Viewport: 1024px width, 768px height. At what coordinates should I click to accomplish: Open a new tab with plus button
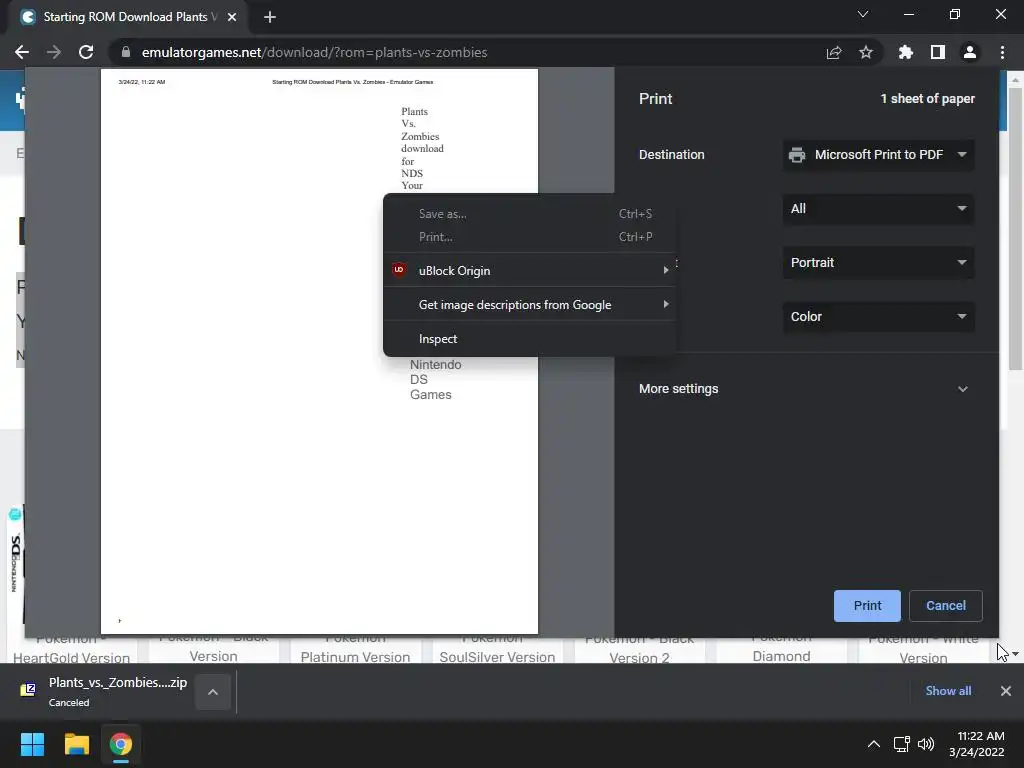click(x=270, y=17)
